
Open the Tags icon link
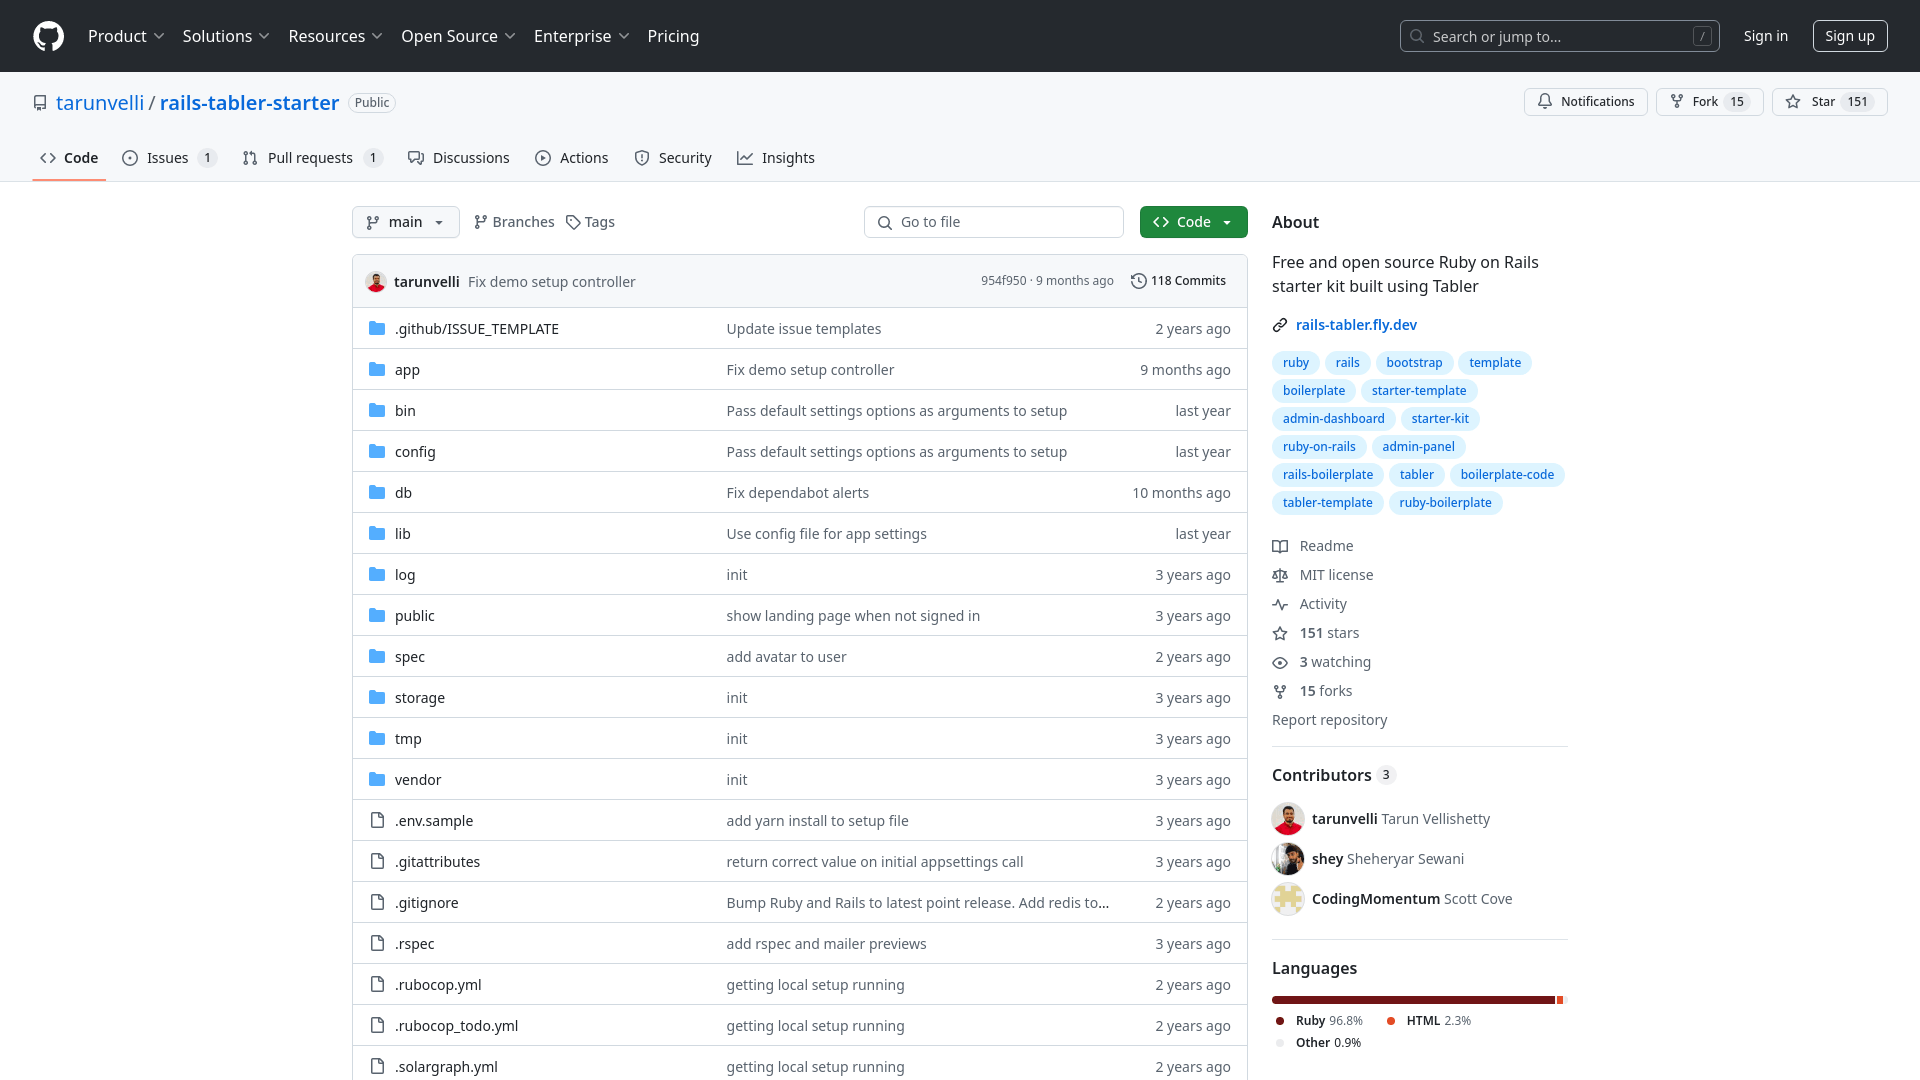coord(573,222)
